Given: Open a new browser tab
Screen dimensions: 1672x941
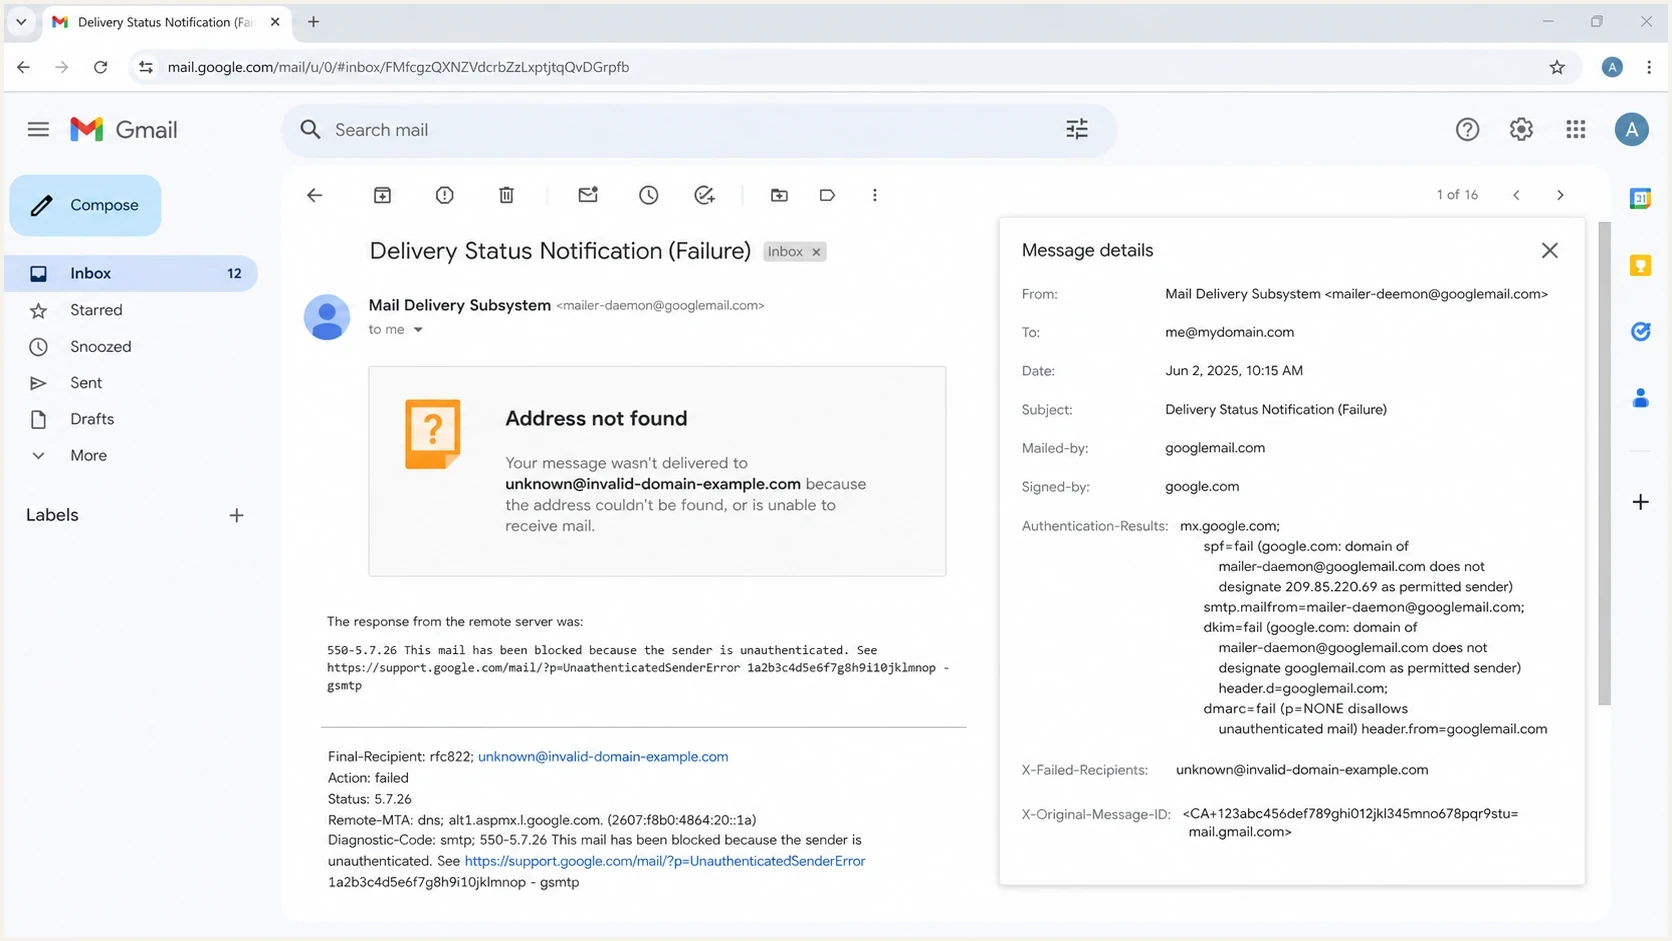Looking at the screenshot, I should tap(313, 21).
